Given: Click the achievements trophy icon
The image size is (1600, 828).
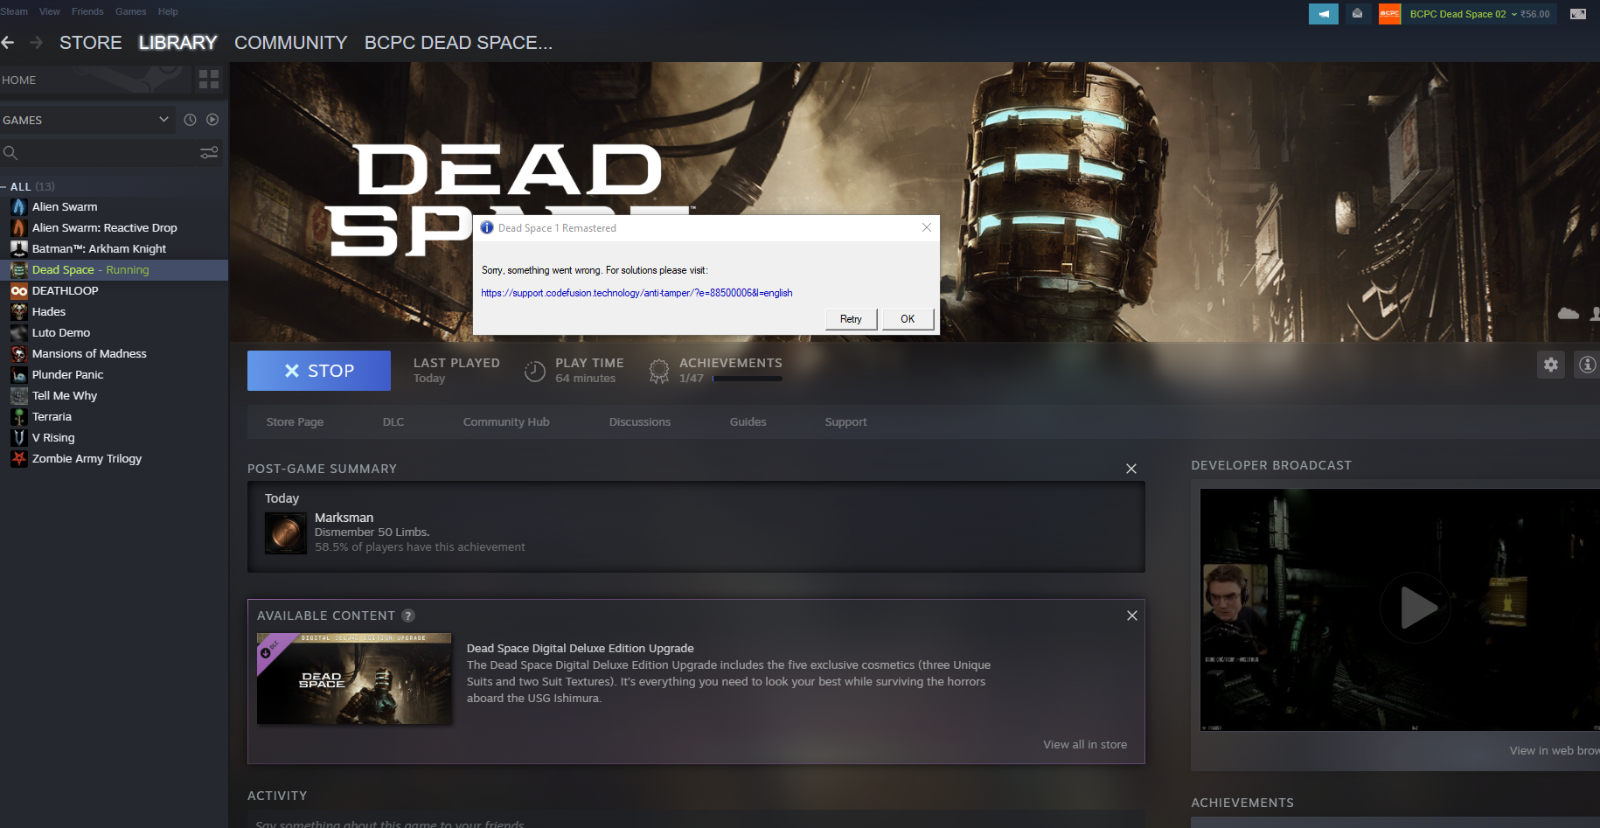Looking at the screenshot, I should coord(659,371).
